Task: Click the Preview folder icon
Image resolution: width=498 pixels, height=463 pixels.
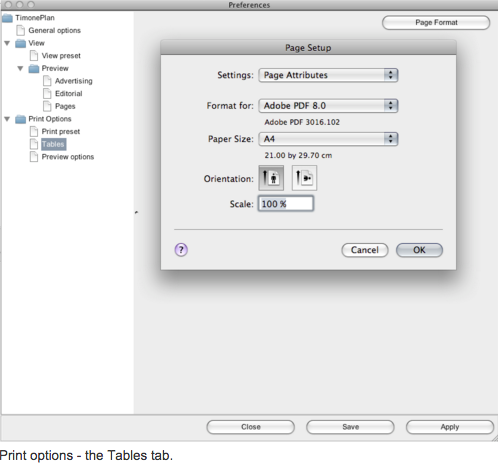Action: coord(34,69)
